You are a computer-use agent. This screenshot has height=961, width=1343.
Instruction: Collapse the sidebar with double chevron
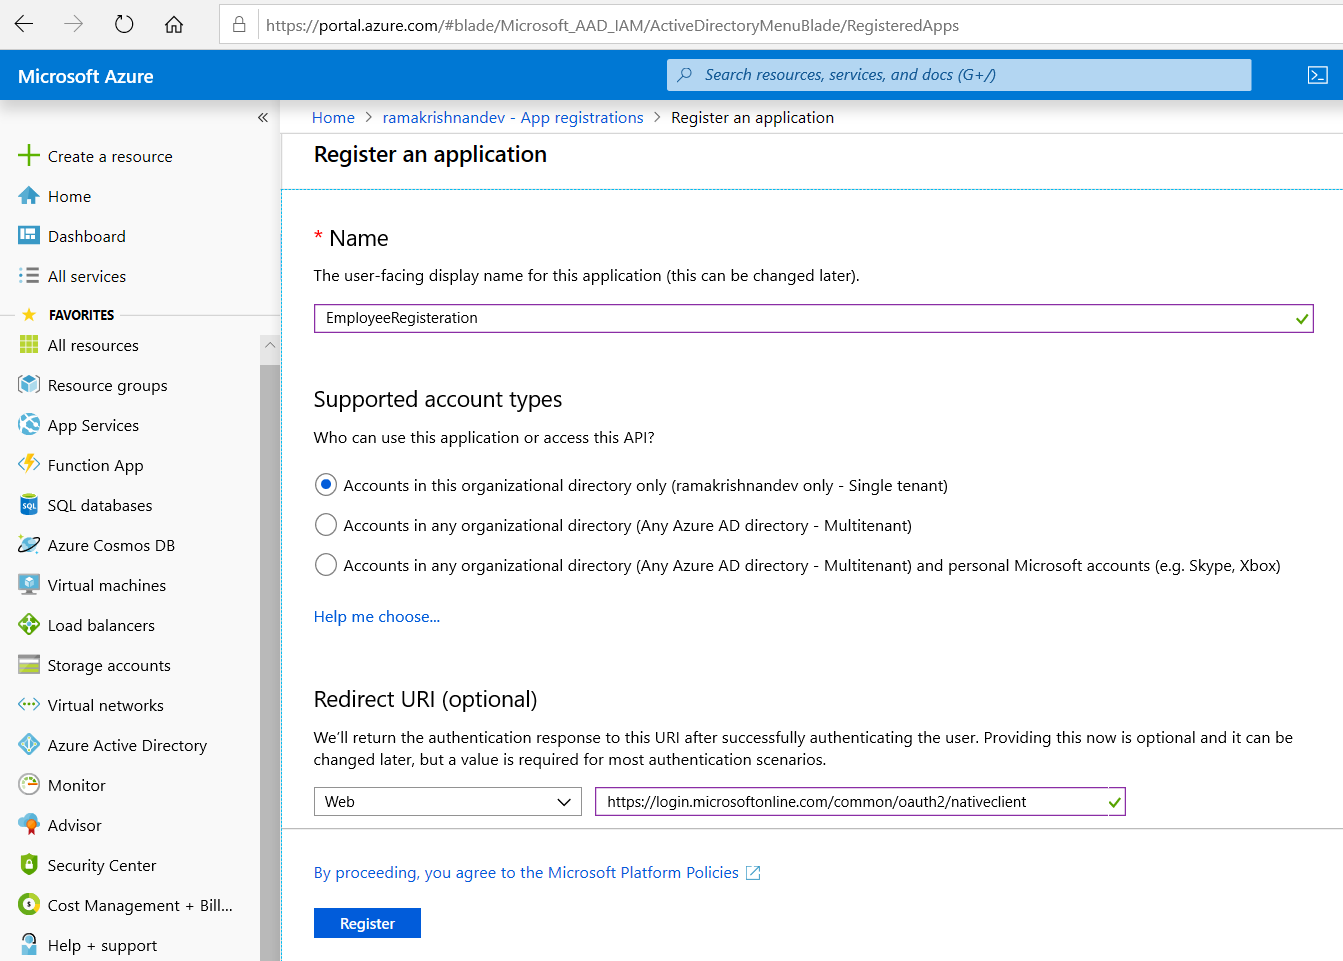[x=263, y=117]
